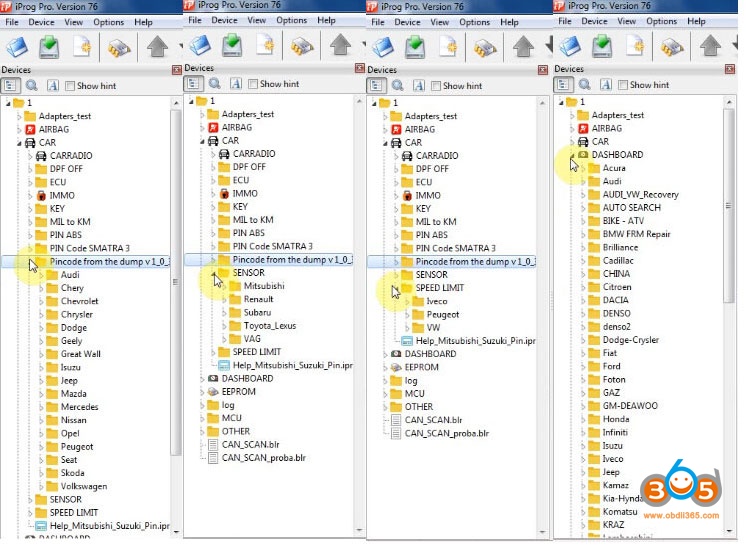Click the search magnifier in DASHBOARD-expanded window's Devices panel
Screen dimensions: 746x551
[585, 85]
